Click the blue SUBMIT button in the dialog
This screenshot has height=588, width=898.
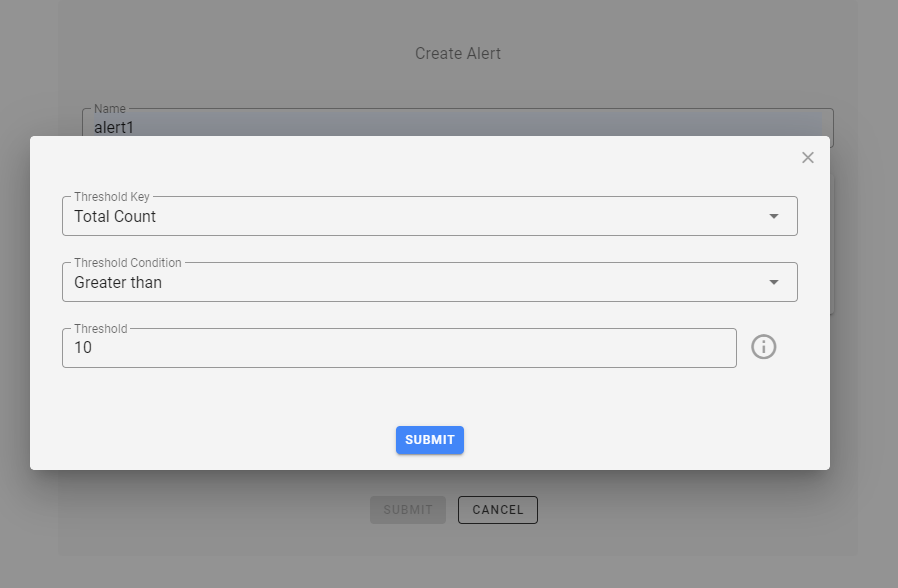(429, 439)
